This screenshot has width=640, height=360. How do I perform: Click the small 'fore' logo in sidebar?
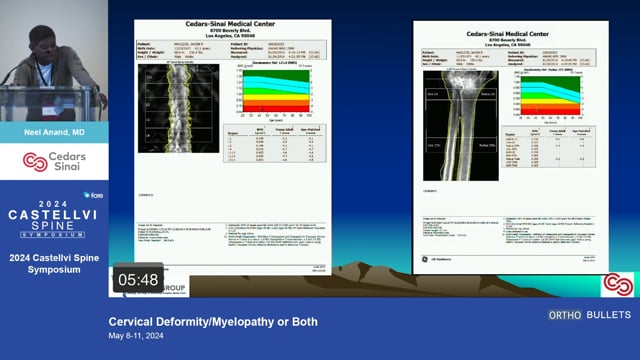[93, 196]
